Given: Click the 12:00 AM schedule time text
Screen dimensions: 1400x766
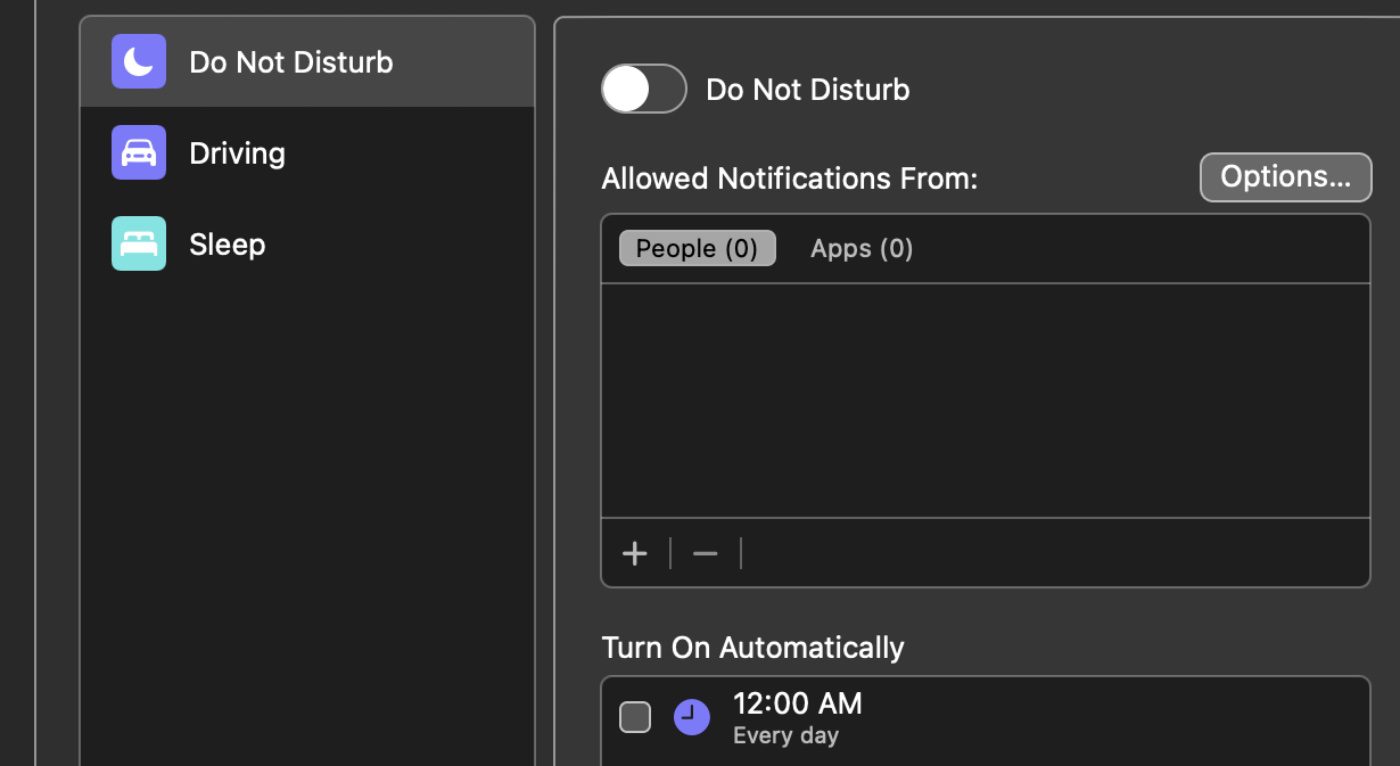Looking at the screenshot, I should [x=797, y=704].
